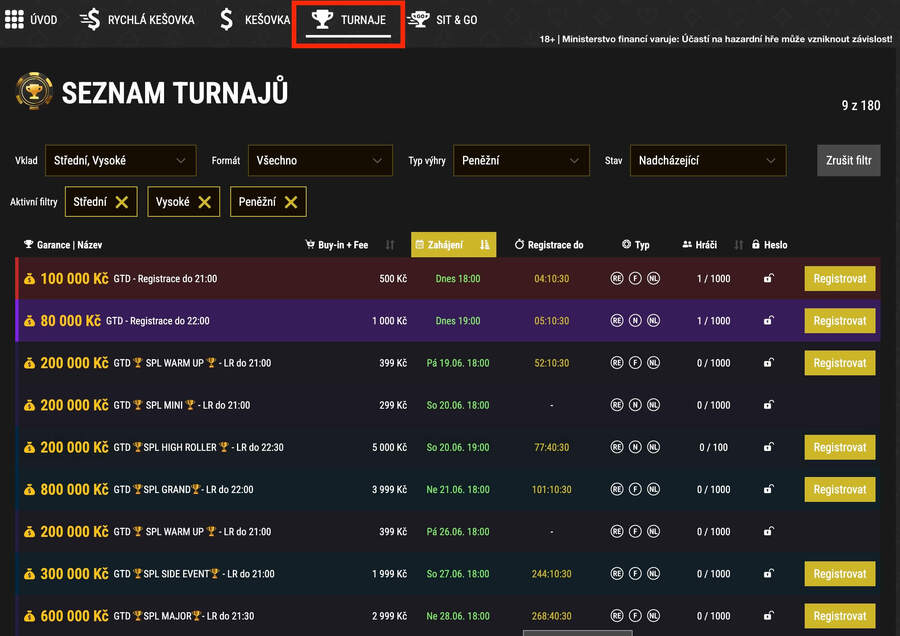
Task: Sort by Buy-in + Fee arrows
Action: click(390, 245)
